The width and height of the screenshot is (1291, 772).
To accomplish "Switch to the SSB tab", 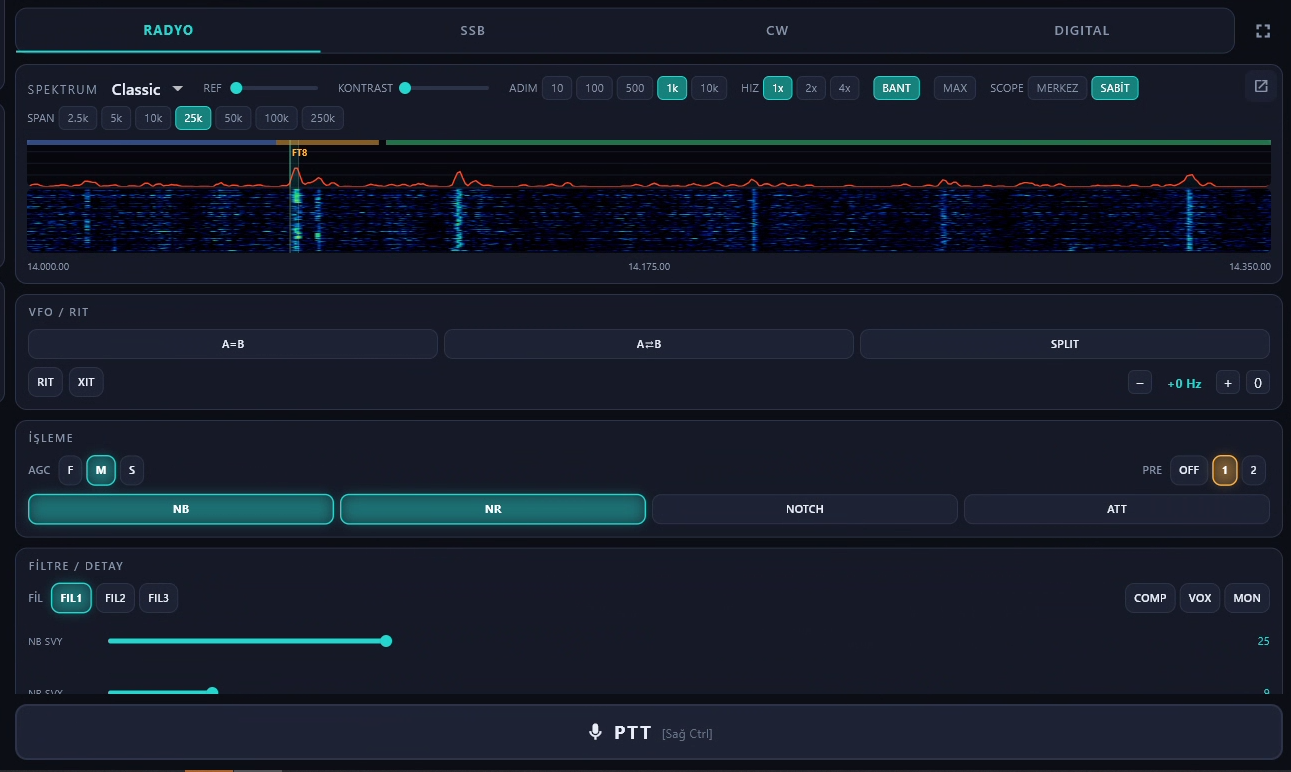I will click(x=473, y=30).
